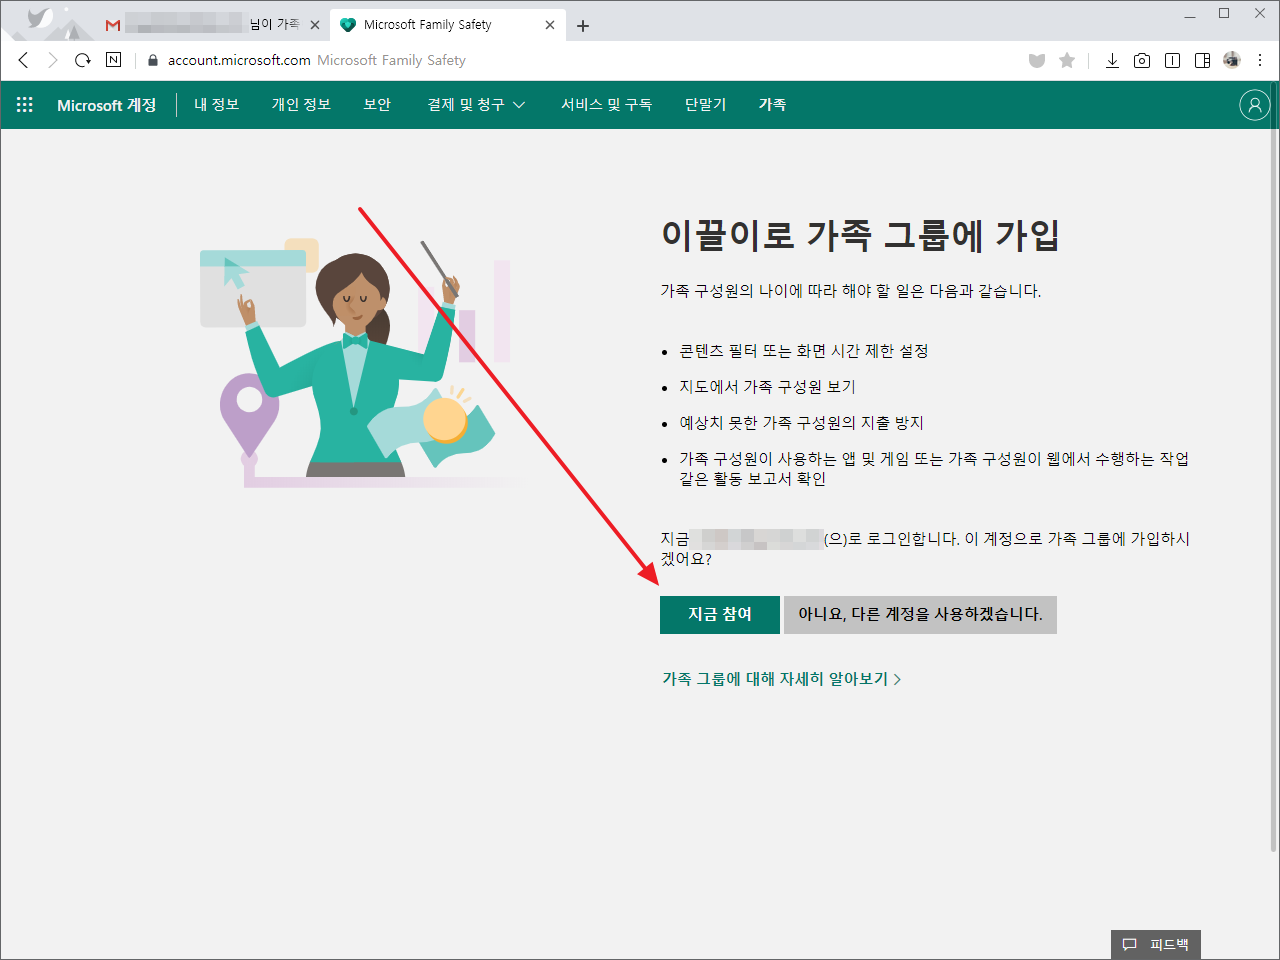This screenshot has height=960, width=1280.
Task: Open 가족 그룹에 대해 자세히 알아보기 link
Action: coord(782,679)
